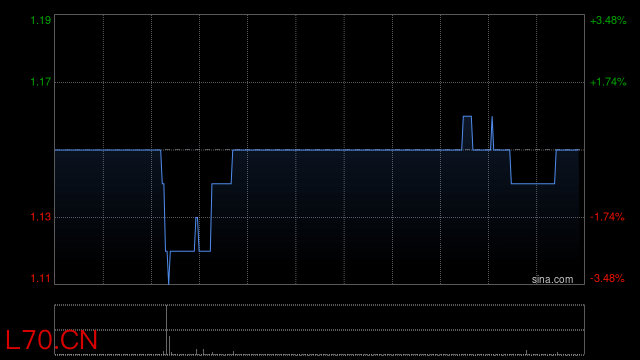The height and width of the screenshot is (360, 640).
Task: Click the 1.17 price axis label
Action: [41, 82]
